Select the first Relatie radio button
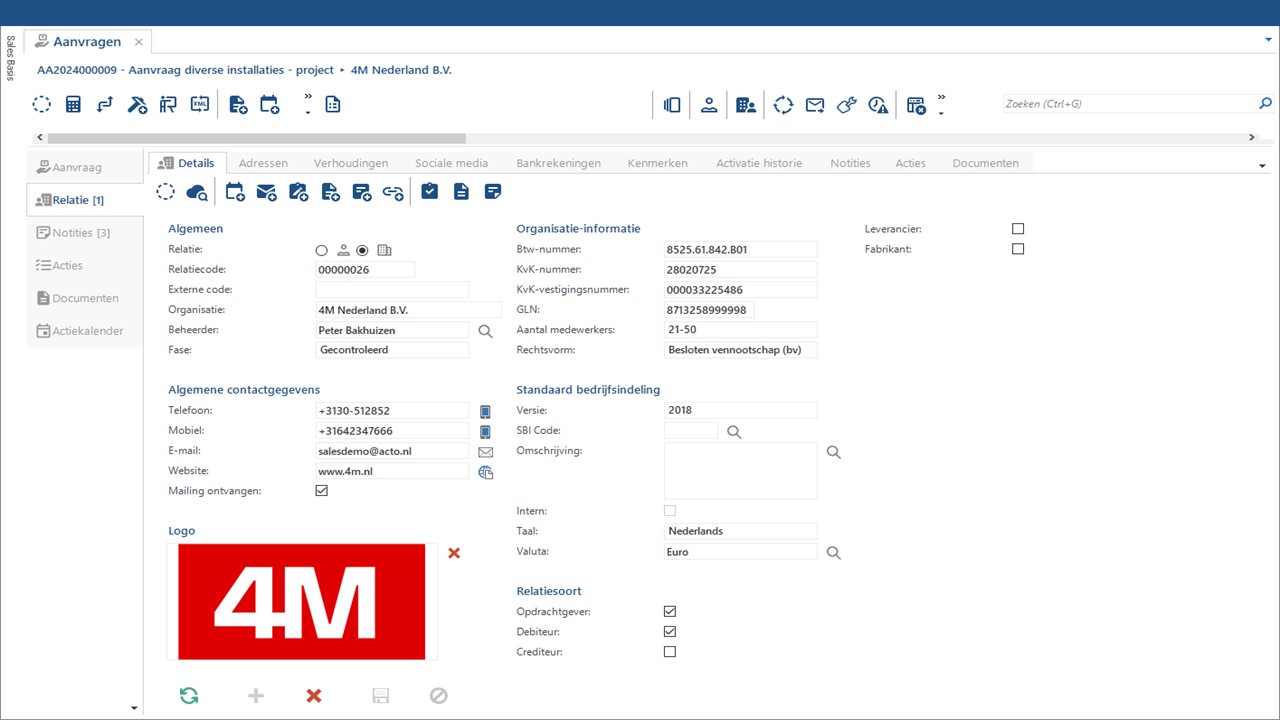The image size is (1280, 720). [321, 250]
